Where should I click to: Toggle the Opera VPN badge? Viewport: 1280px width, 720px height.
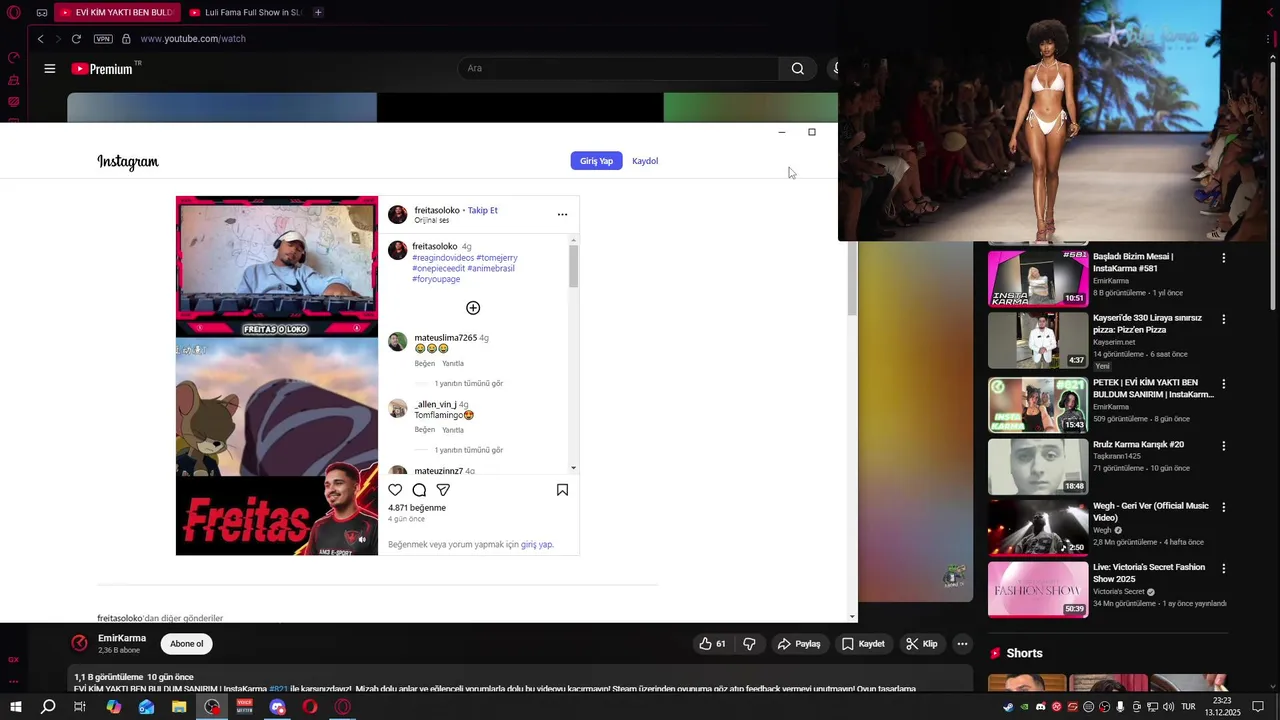[x=103, y=39]
